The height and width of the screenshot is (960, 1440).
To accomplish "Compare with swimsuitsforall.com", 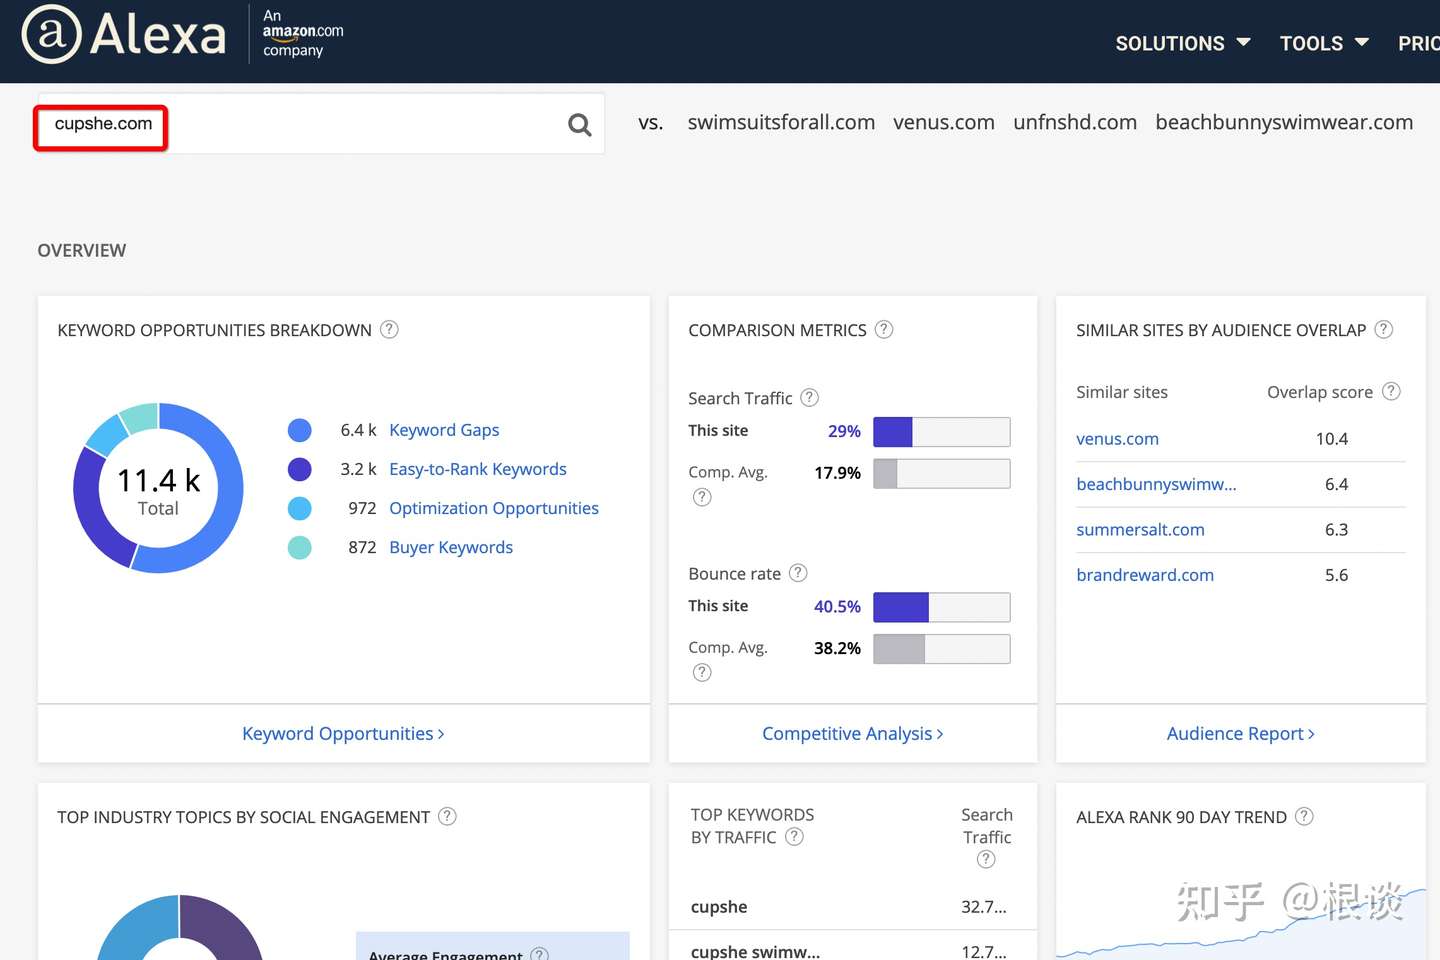I will pos(781,122).
